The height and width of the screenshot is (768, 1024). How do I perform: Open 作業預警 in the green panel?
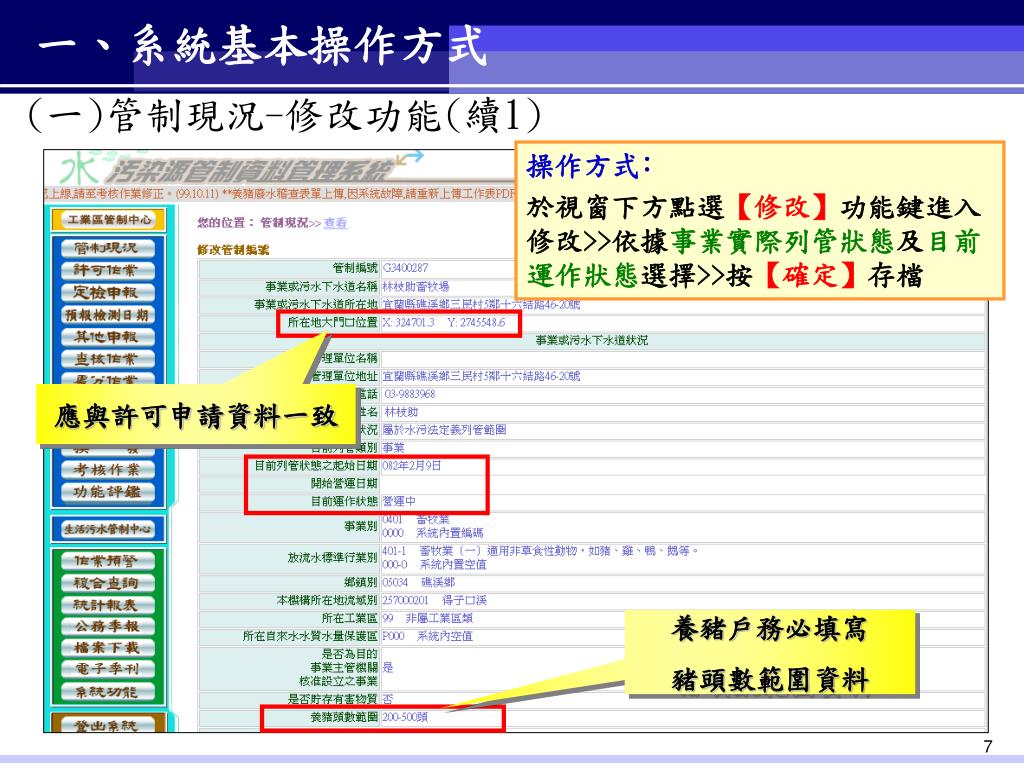point(108,561)
